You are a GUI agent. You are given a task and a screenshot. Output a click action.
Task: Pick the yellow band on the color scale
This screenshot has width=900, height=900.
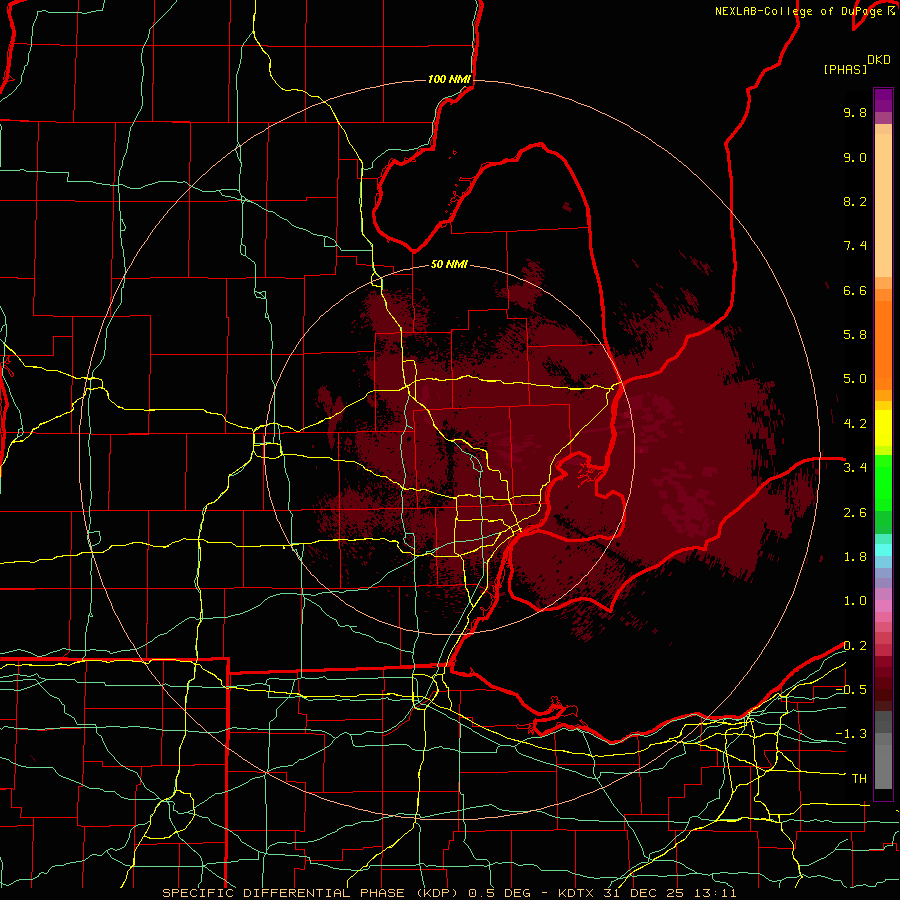[x=883, y=428]
